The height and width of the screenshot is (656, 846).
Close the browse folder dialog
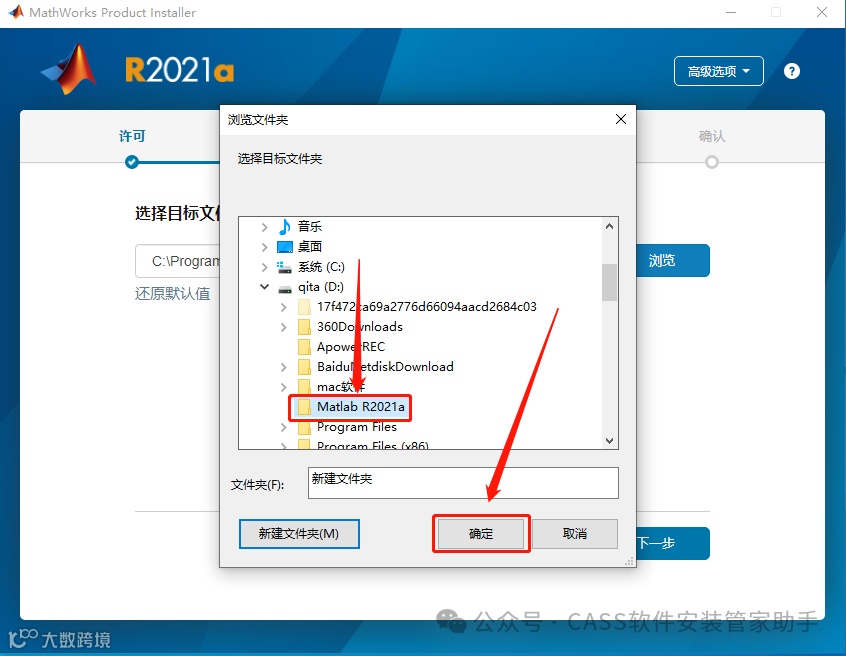click(621, 119)
